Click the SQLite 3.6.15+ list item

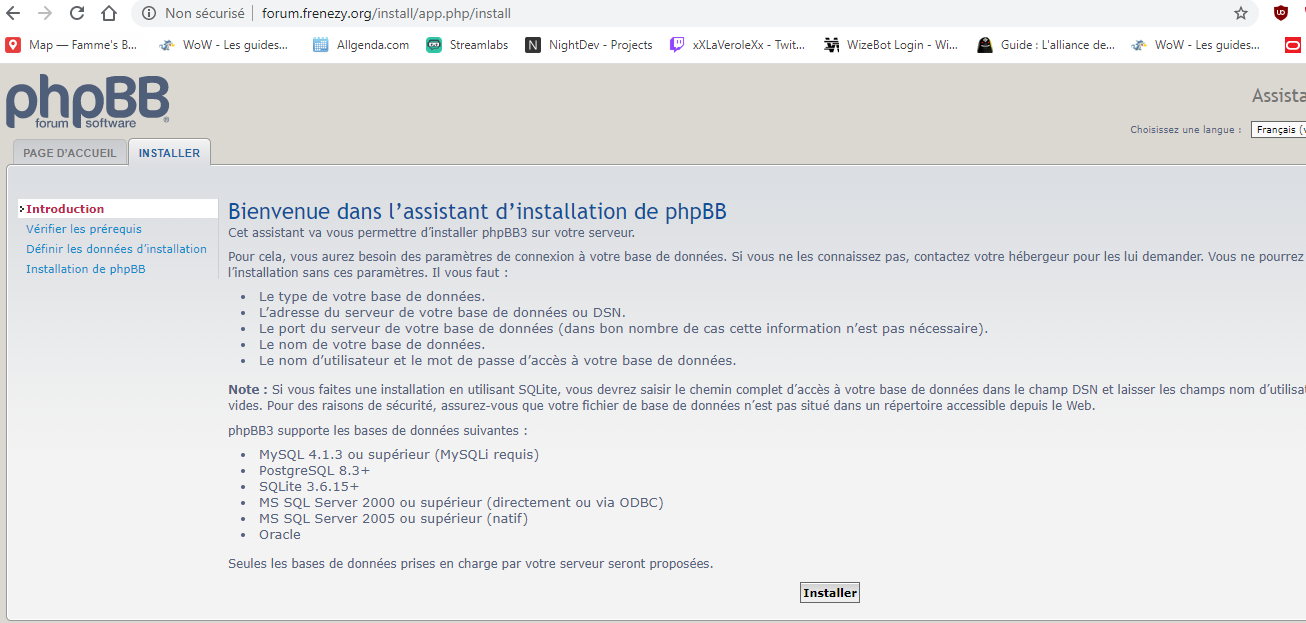[x=309, y=486]
